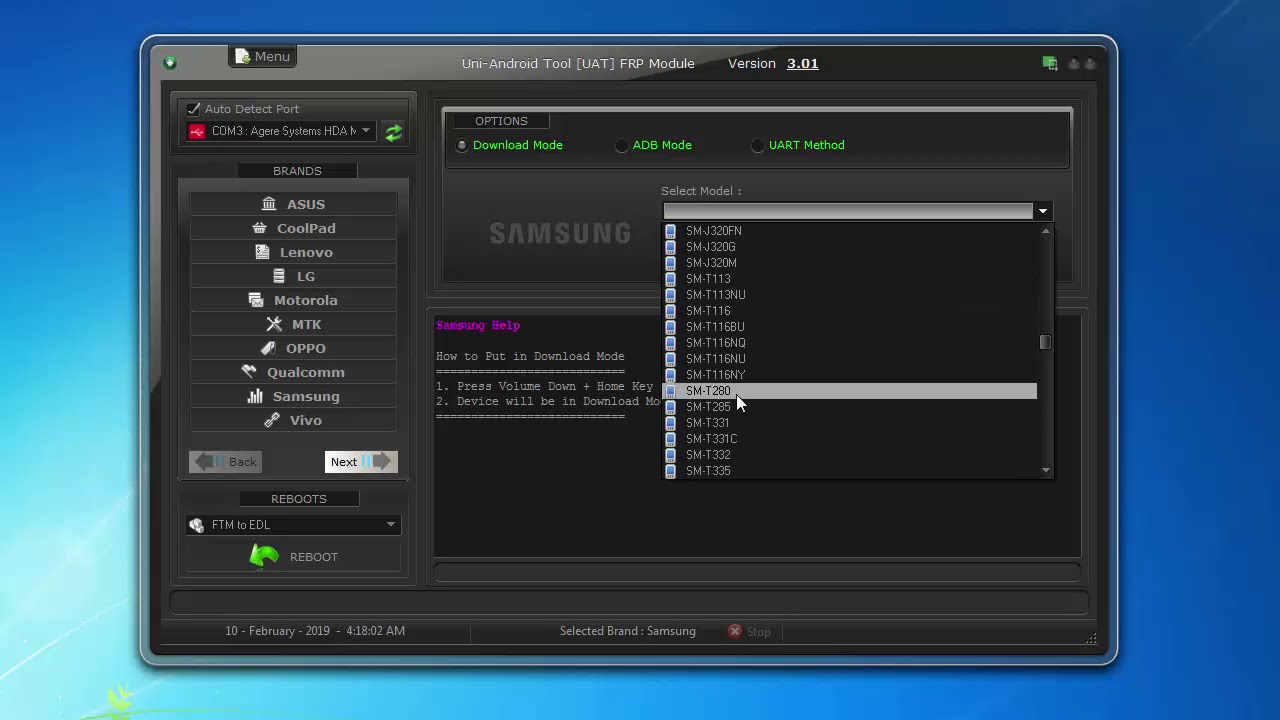This screenshot has height=720, width=1280.
Task: Click model list scroll up arrow
Action: coord(1046,231)
